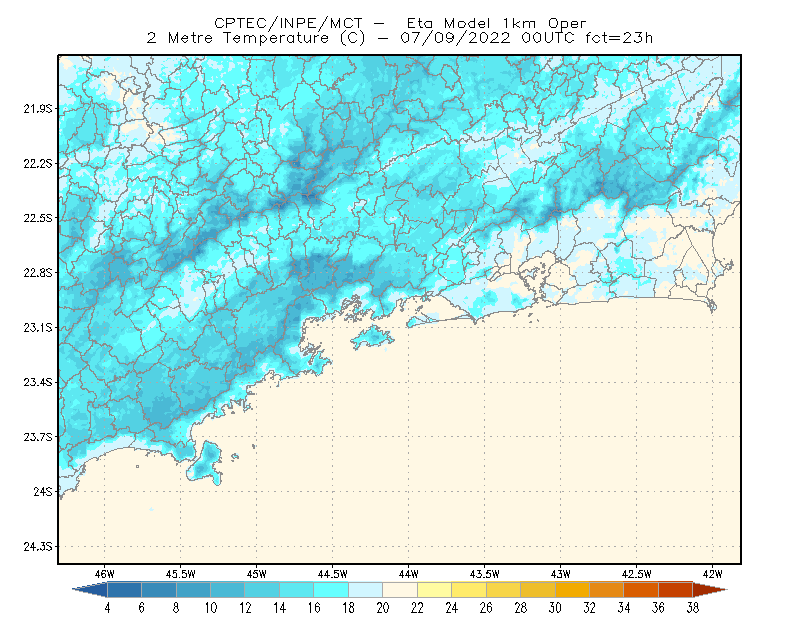Image resolution: width=800 pixels, height=618 pixels.
Task: Choose the orange swatch between 30 and 32
Action: tap(572, 590)
